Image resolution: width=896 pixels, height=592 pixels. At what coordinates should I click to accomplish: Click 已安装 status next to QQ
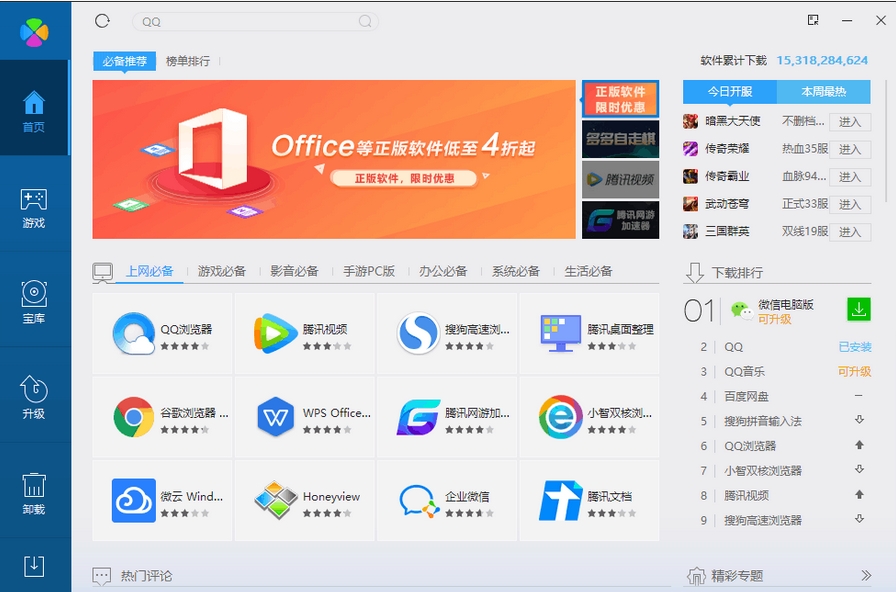(x=854, y=347)
